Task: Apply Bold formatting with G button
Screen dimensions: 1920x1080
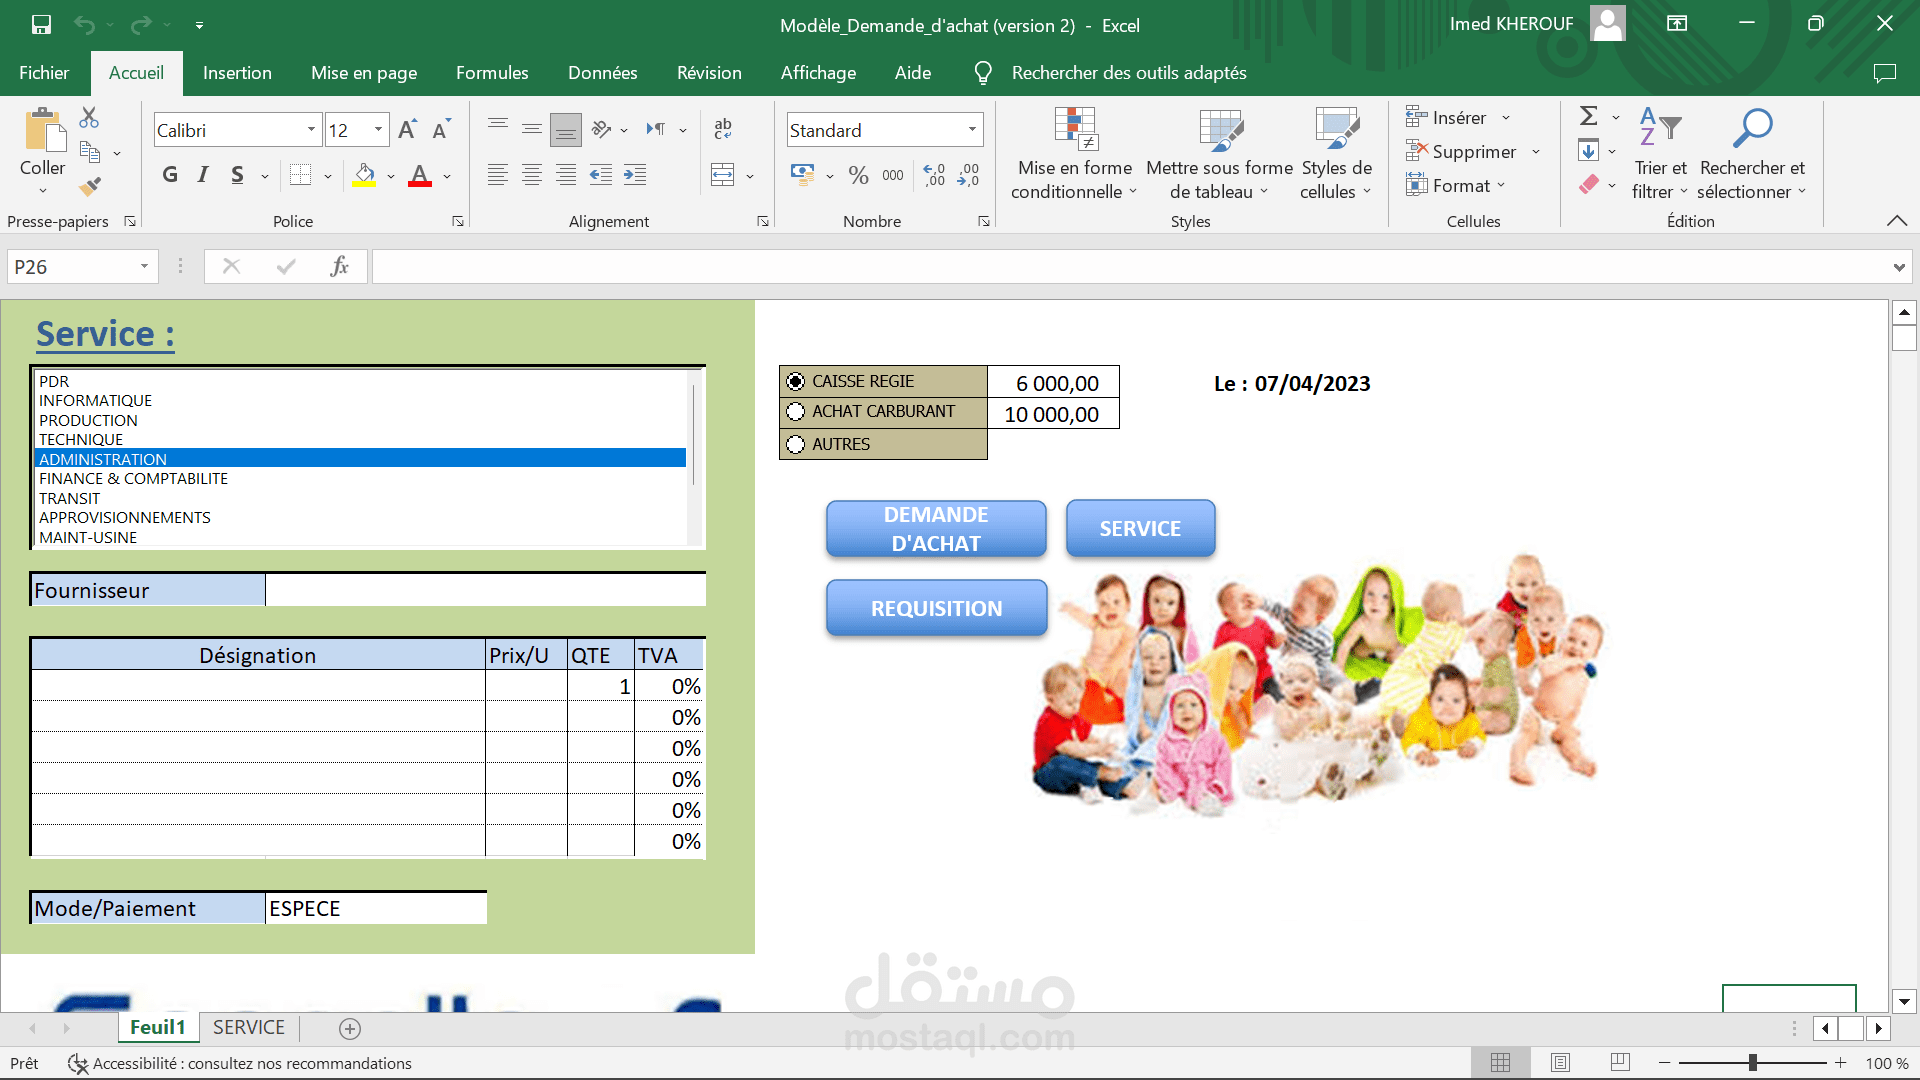Action: point(170,175)
